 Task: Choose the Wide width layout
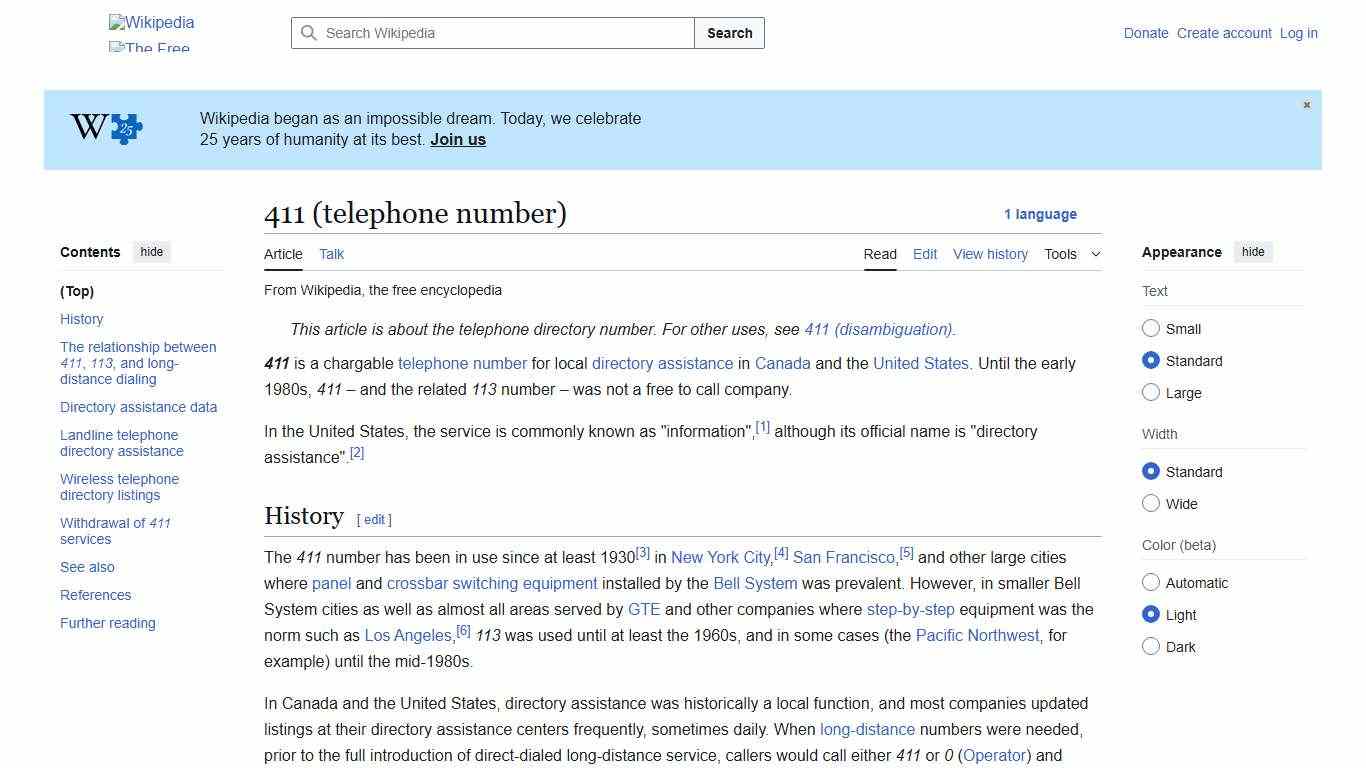click(1151, 503)
